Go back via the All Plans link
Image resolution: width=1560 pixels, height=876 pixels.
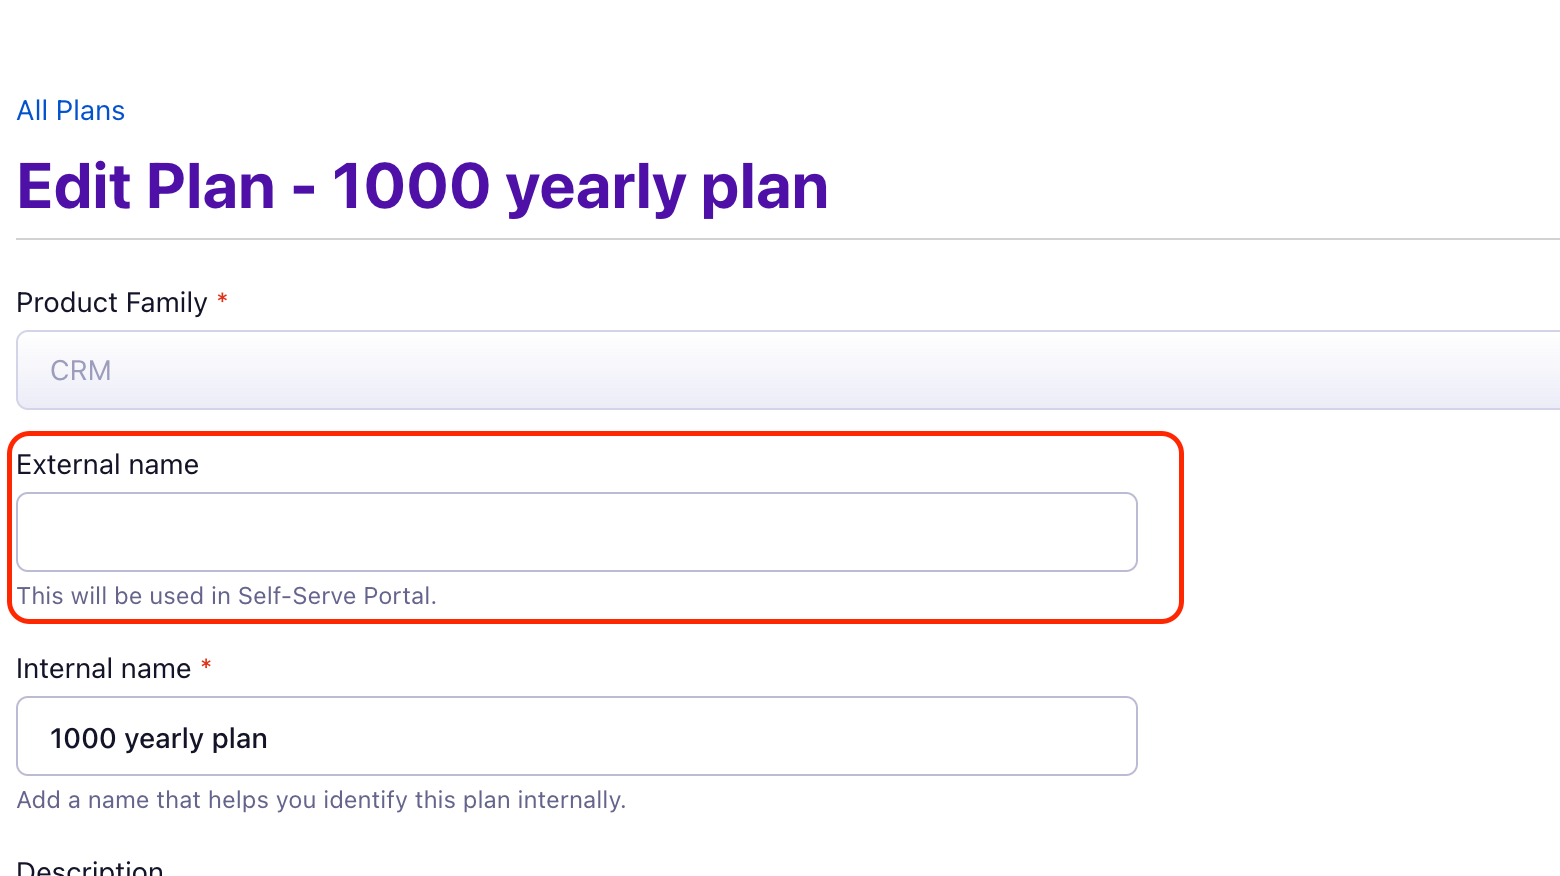(70, 111)
